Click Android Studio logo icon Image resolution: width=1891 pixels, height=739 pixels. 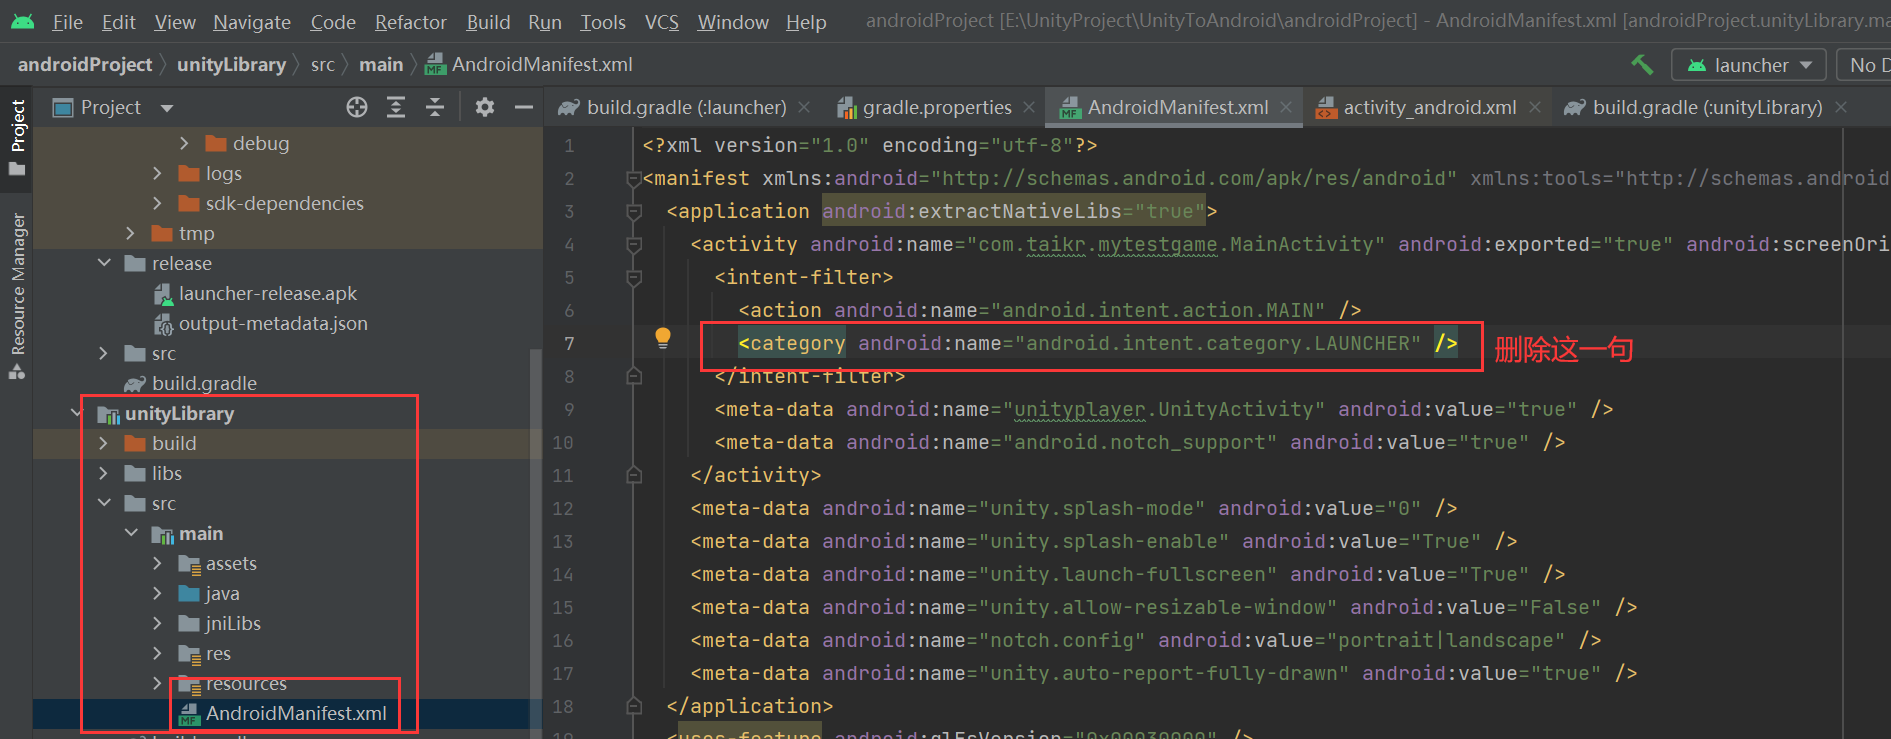[22, 21]
